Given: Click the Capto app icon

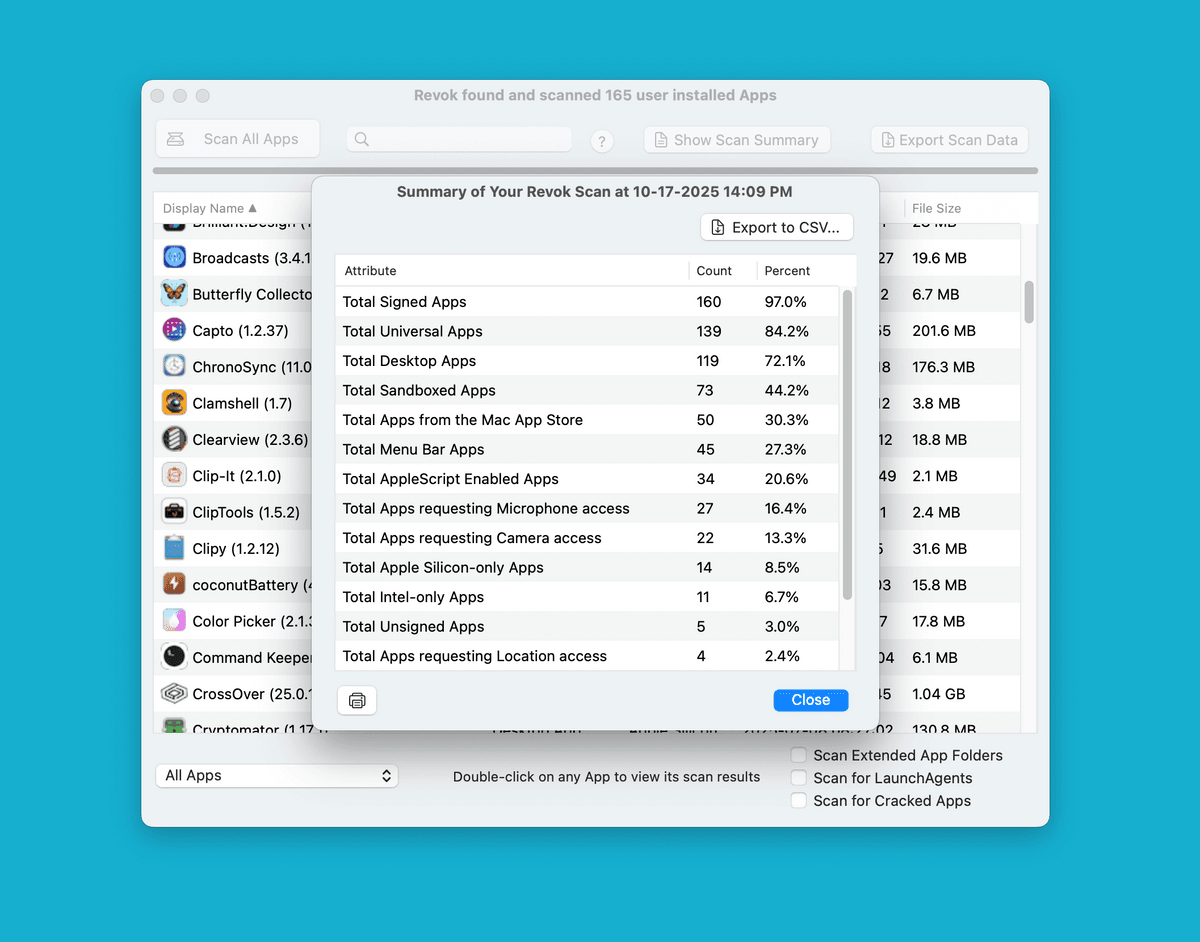Looking at the screenshot, I should (x=174, y=330).
